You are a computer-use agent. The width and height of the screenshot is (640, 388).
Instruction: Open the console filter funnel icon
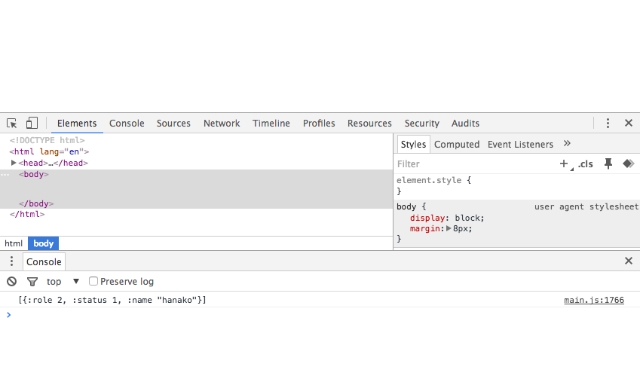(32, 282)
